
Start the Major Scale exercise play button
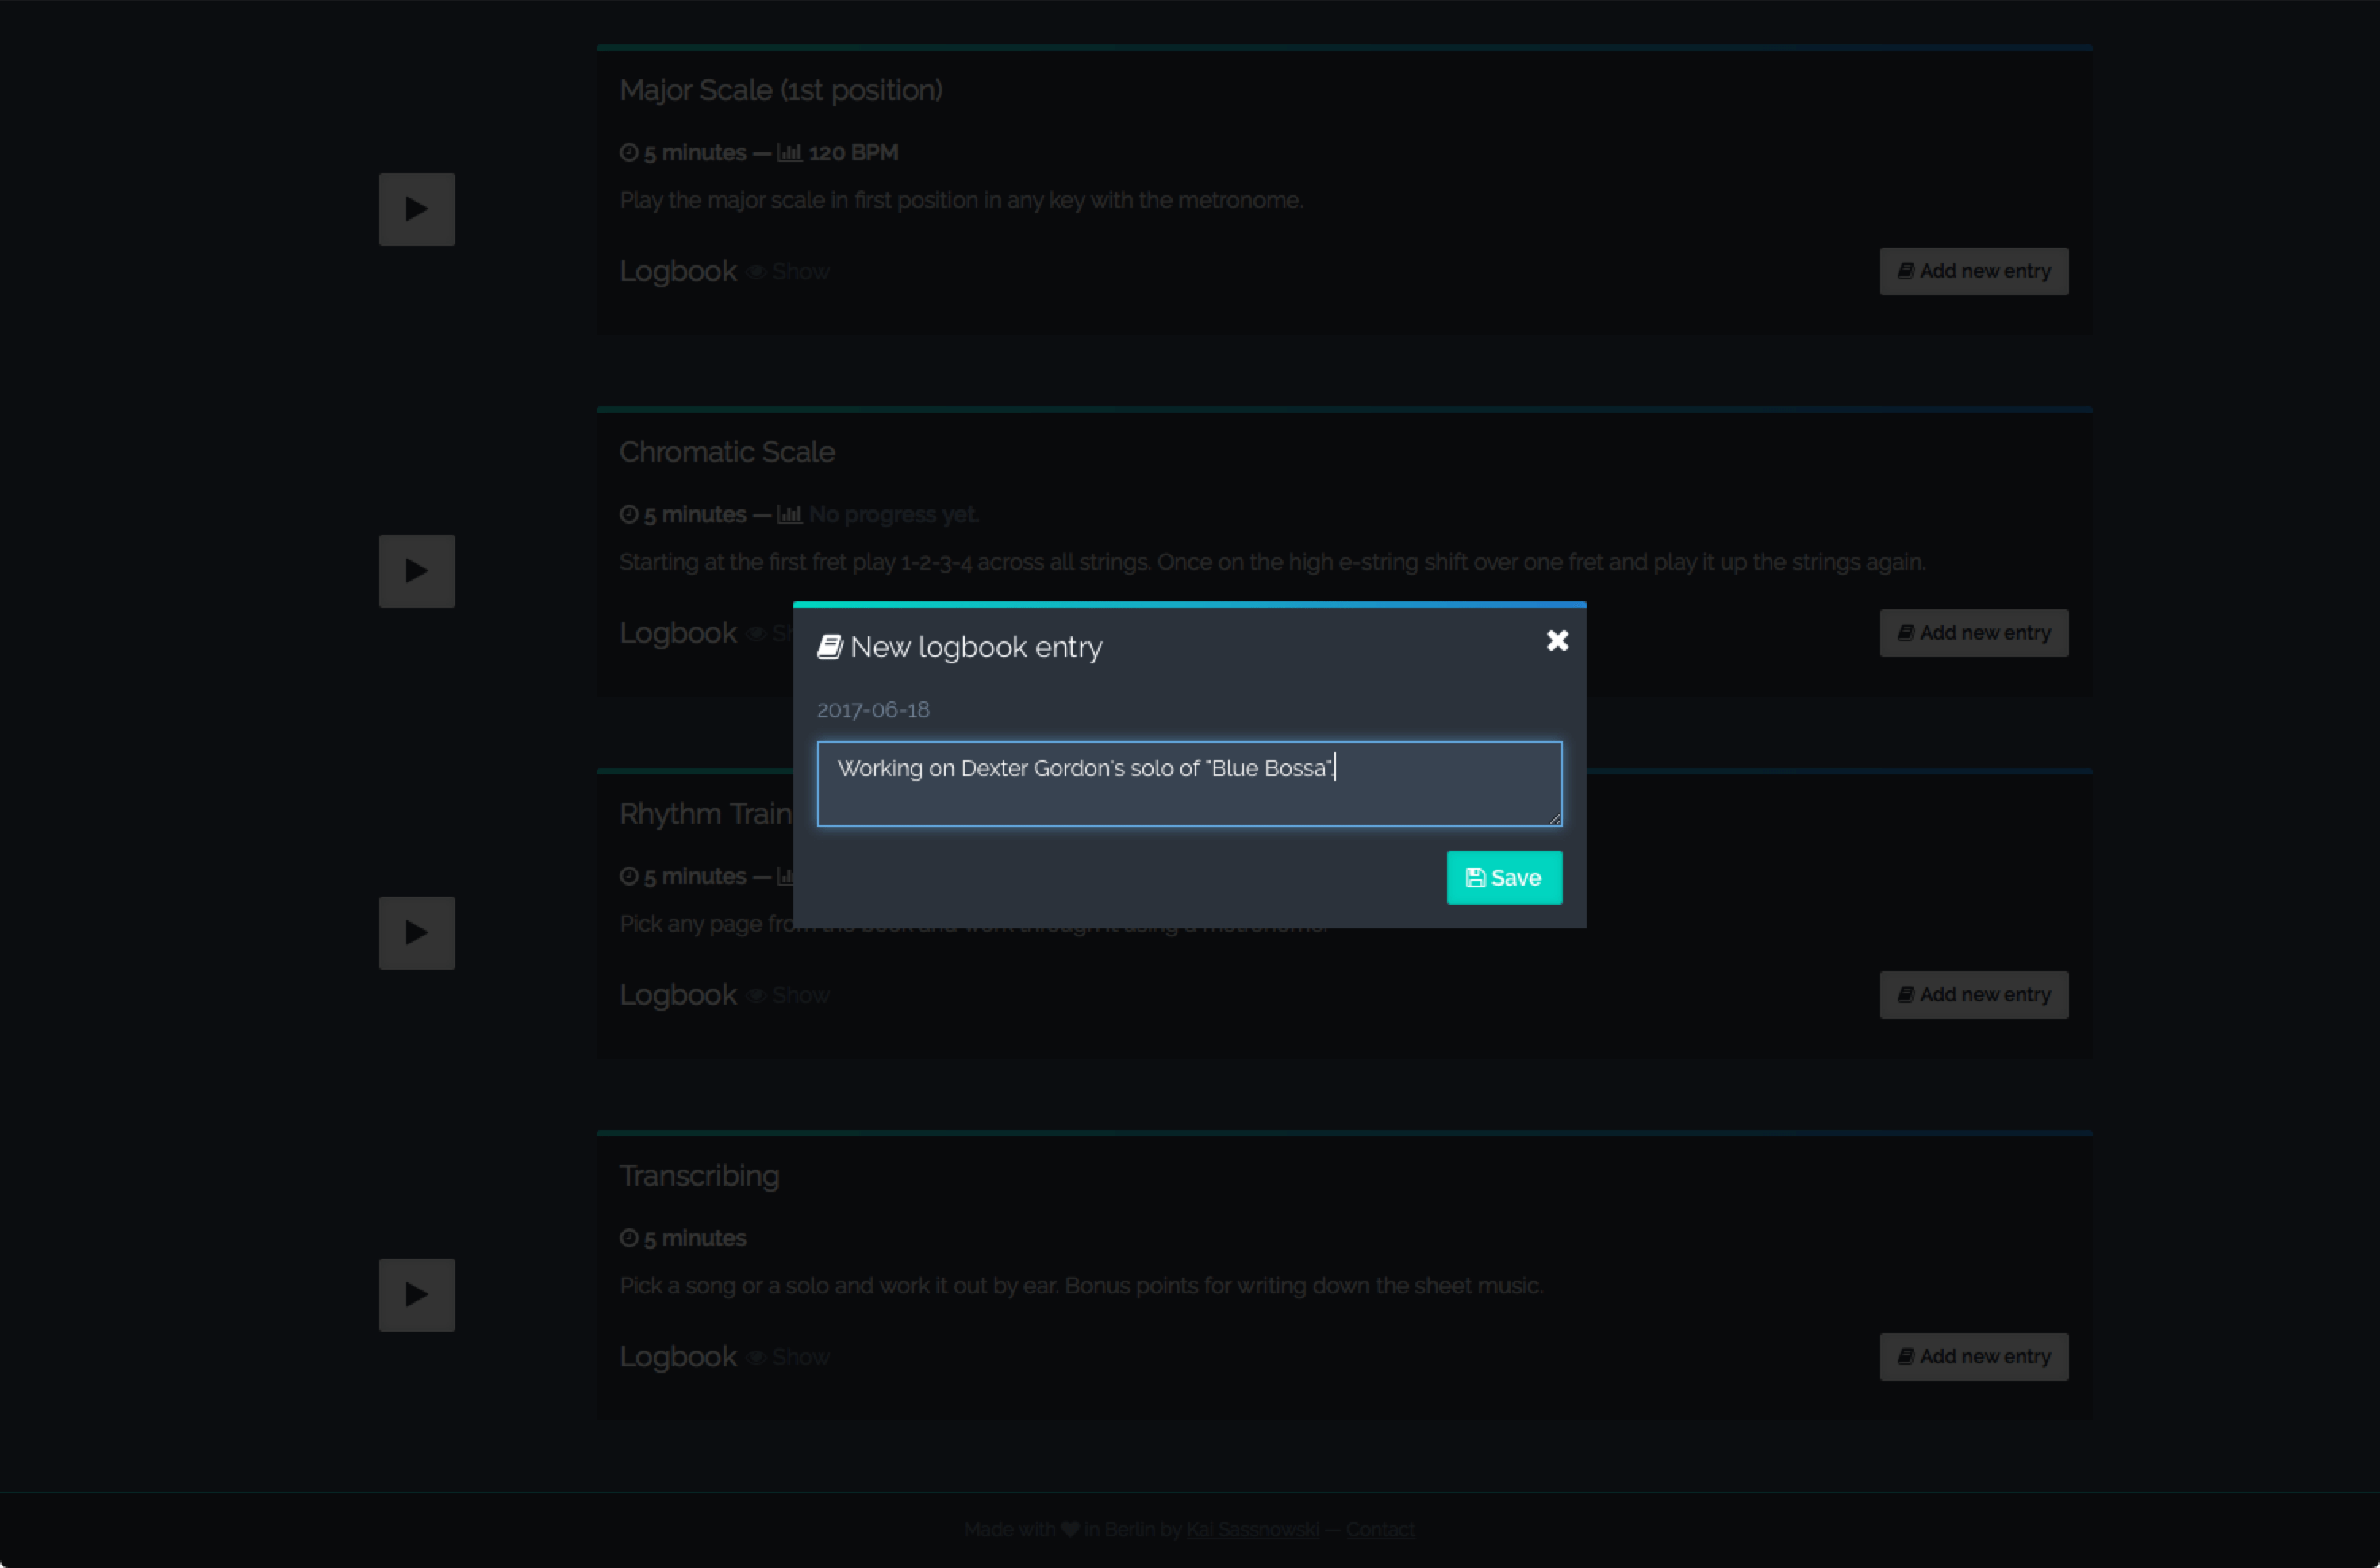click(417, 209)
